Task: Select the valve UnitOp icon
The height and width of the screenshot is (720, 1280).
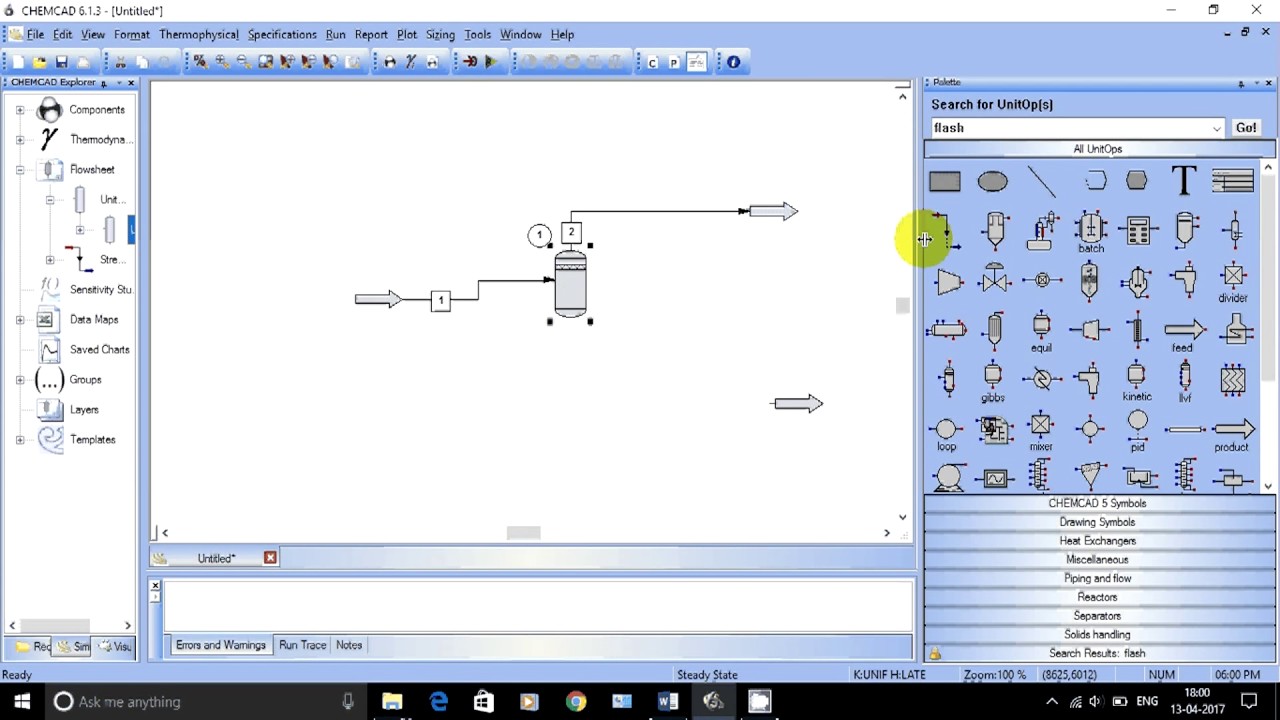Action: pyautogui.click(x=994, y=281)
